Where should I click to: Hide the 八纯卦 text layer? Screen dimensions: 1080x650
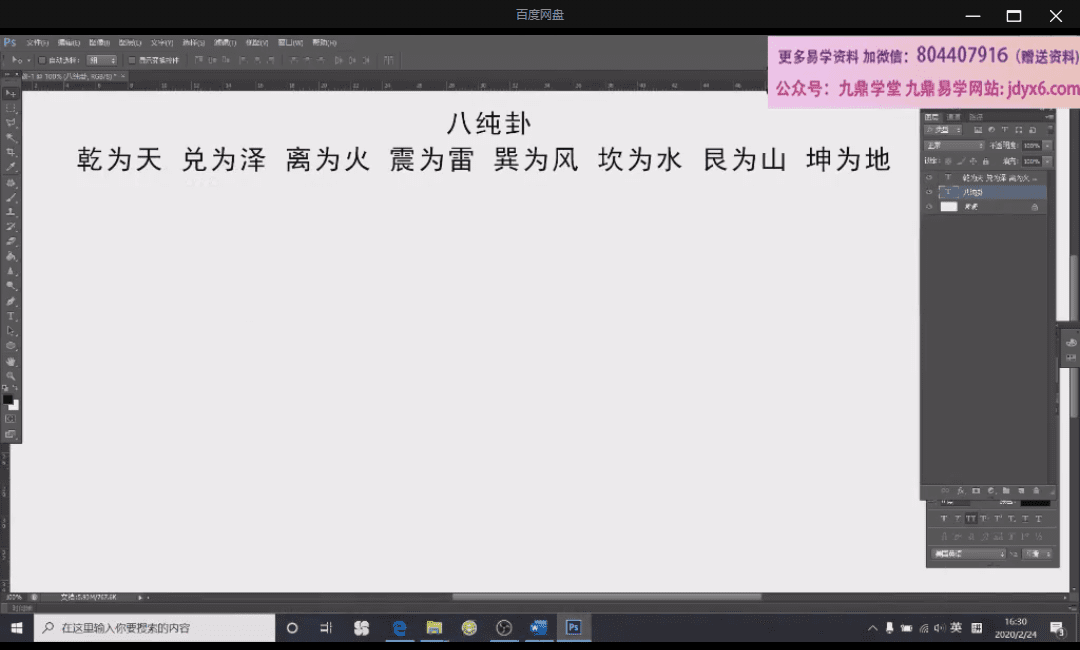pos(929,192)
